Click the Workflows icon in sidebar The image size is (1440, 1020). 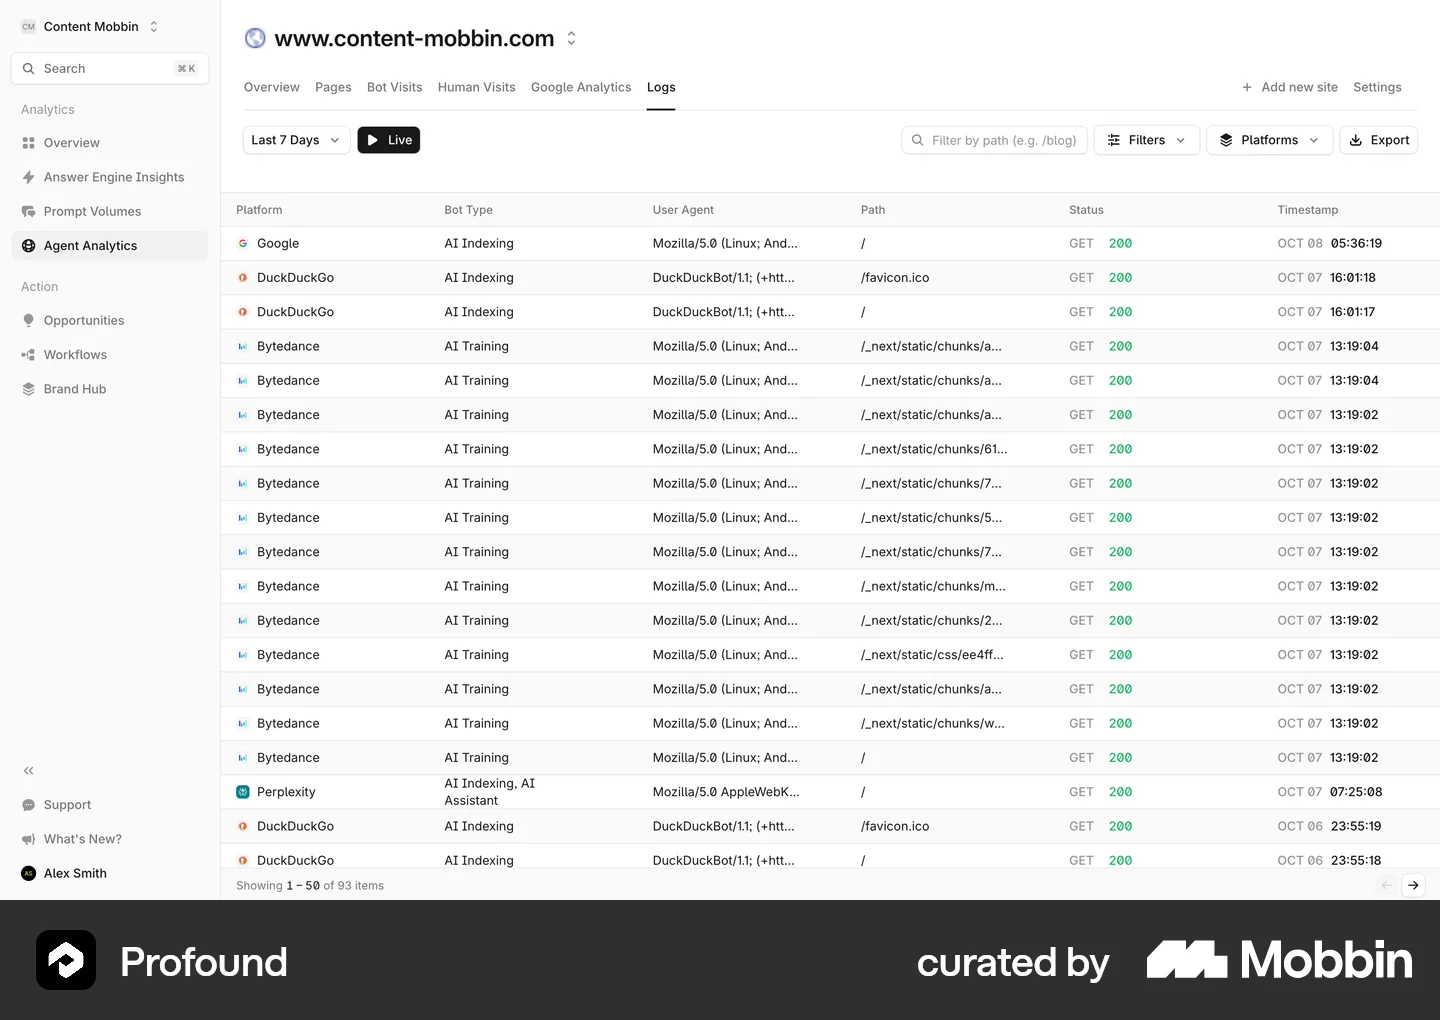tap(29, 355)
